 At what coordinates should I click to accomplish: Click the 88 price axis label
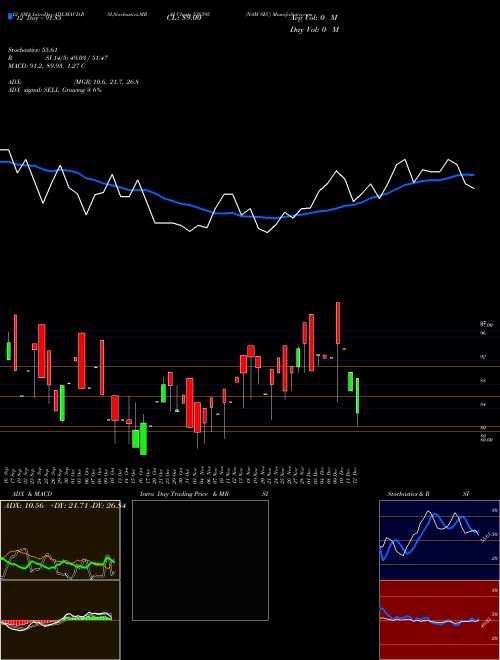click(483, 381)
